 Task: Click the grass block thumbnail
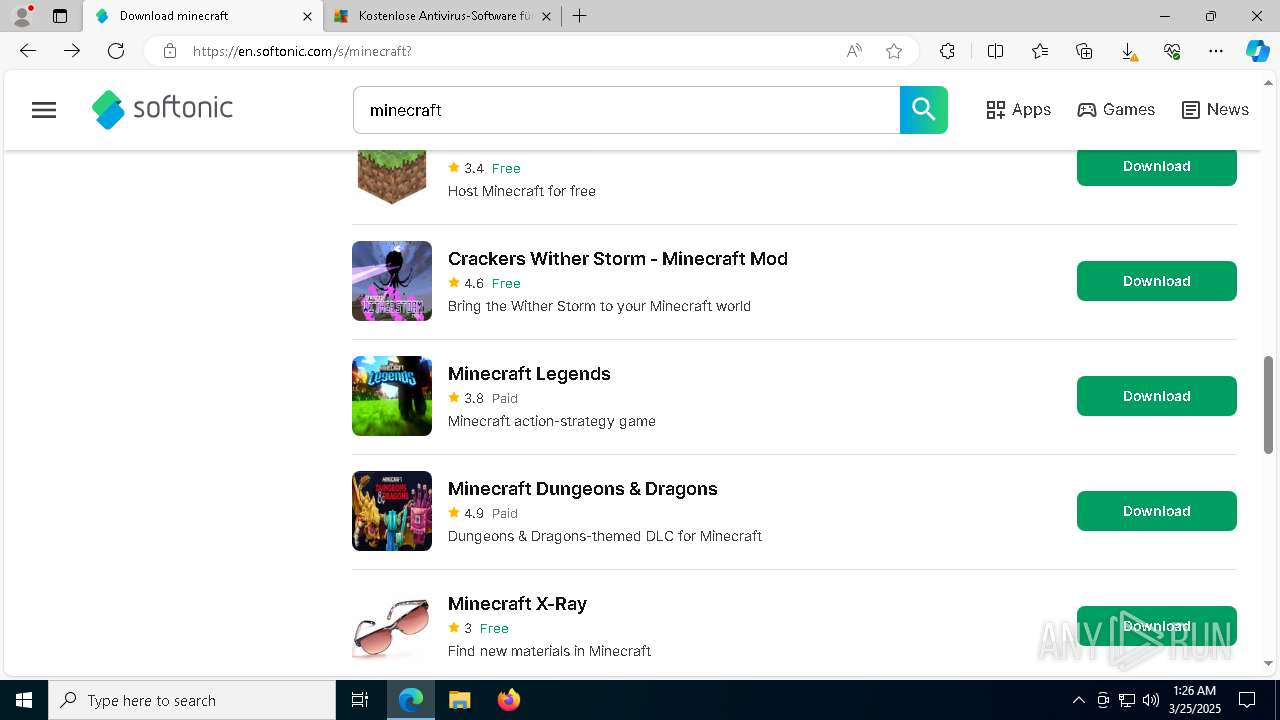tap(392, 176)
